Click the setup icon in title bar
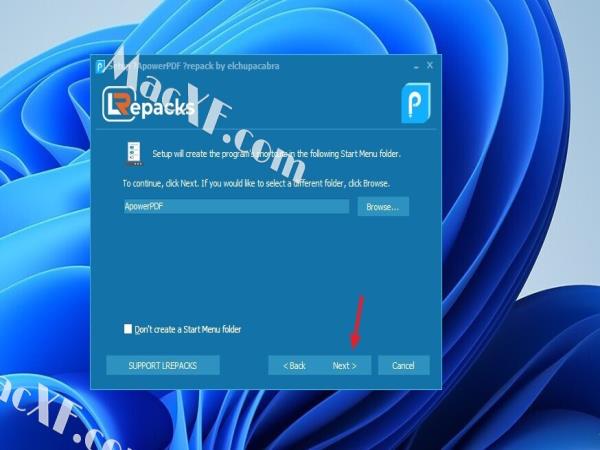Screen dimensions: 600x450 [100, 66]
